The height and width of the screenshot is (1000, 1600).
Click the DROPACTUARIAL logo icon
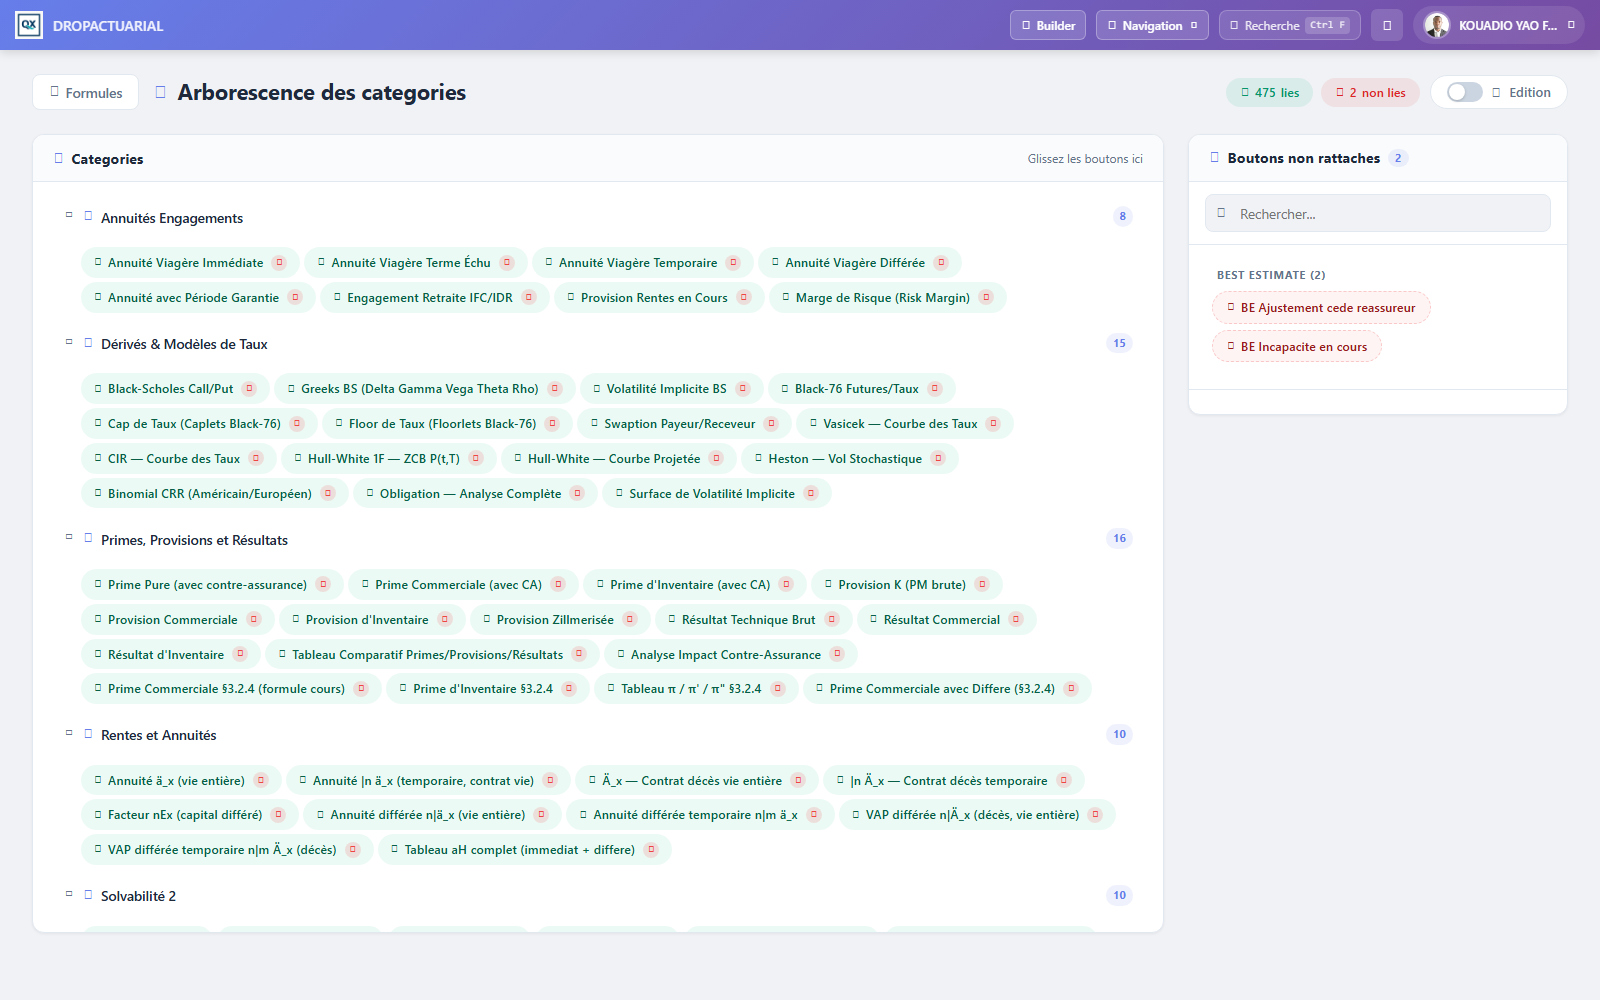coord(29,25)
